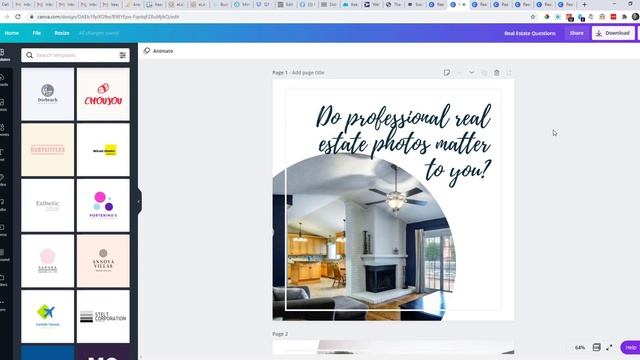Open the Photos tab in the sidebar
The image size is (640, 360).
4,105
